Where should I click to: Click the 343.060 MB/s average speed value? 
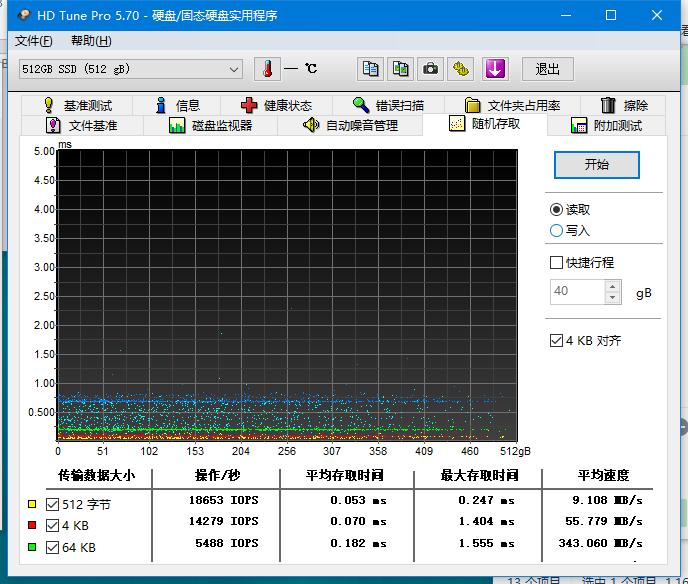(x=600, y=543)
